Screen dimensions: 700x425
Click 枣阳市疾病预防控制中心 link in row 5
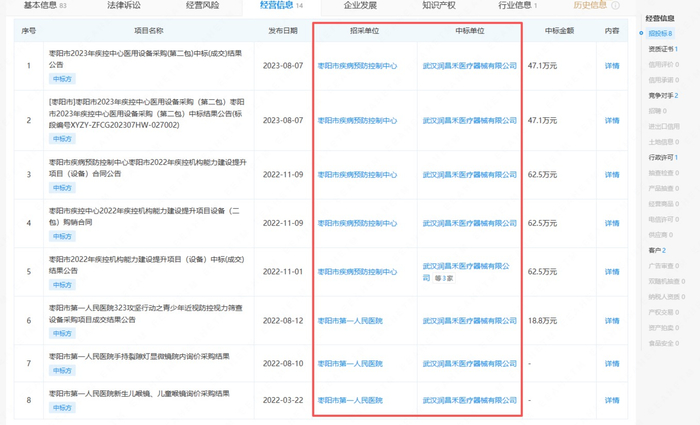point(357,272)
